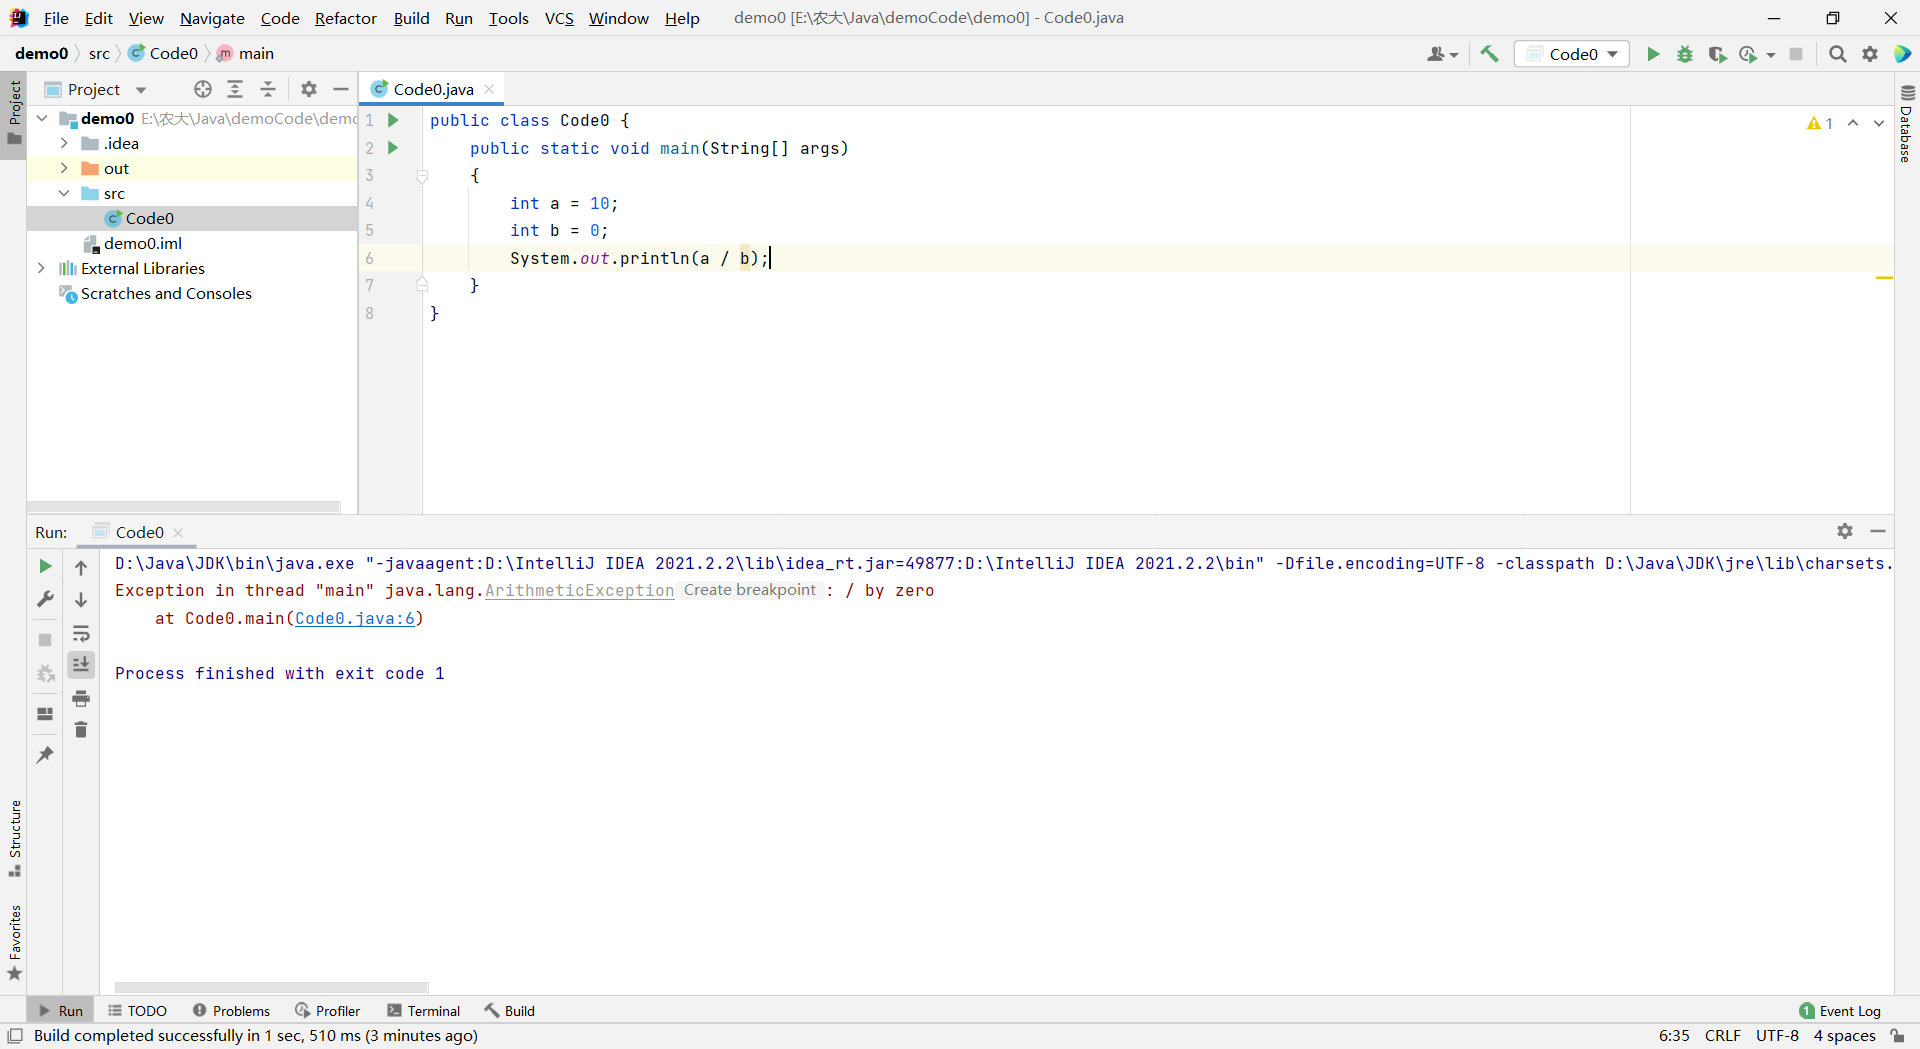Follow the Code0.java:6 stack trace link
Screen dimensions: 1920x1049
pyautogui.click(x=355, y=619)
